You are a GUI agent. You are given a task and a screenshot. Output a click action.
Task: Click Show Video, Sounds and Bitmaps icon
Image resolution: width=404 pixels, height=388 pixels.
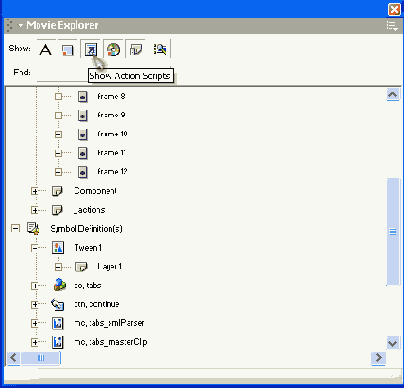coord(113,50)
